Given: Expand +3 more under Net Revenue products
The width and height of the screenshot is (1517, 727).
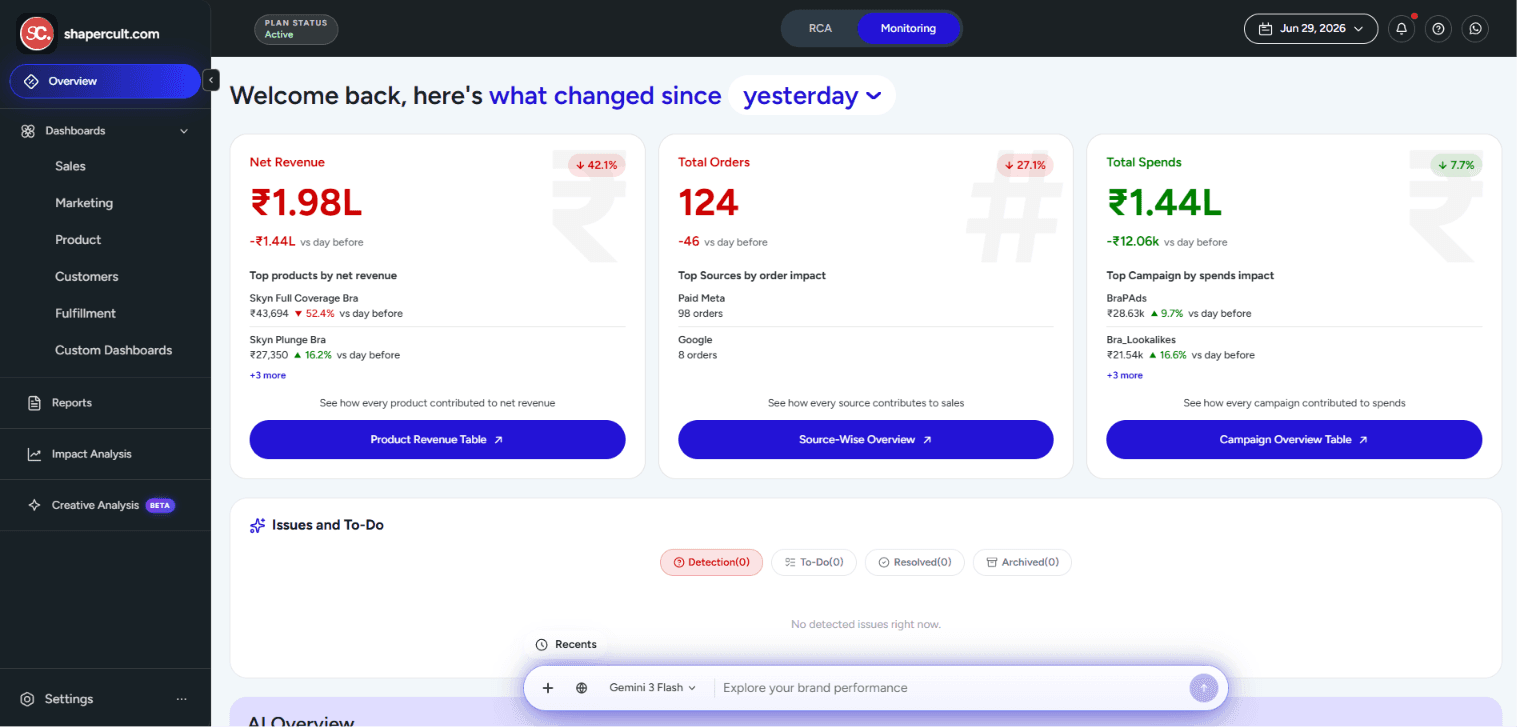Looking at the screenshot, I should 268,375.
